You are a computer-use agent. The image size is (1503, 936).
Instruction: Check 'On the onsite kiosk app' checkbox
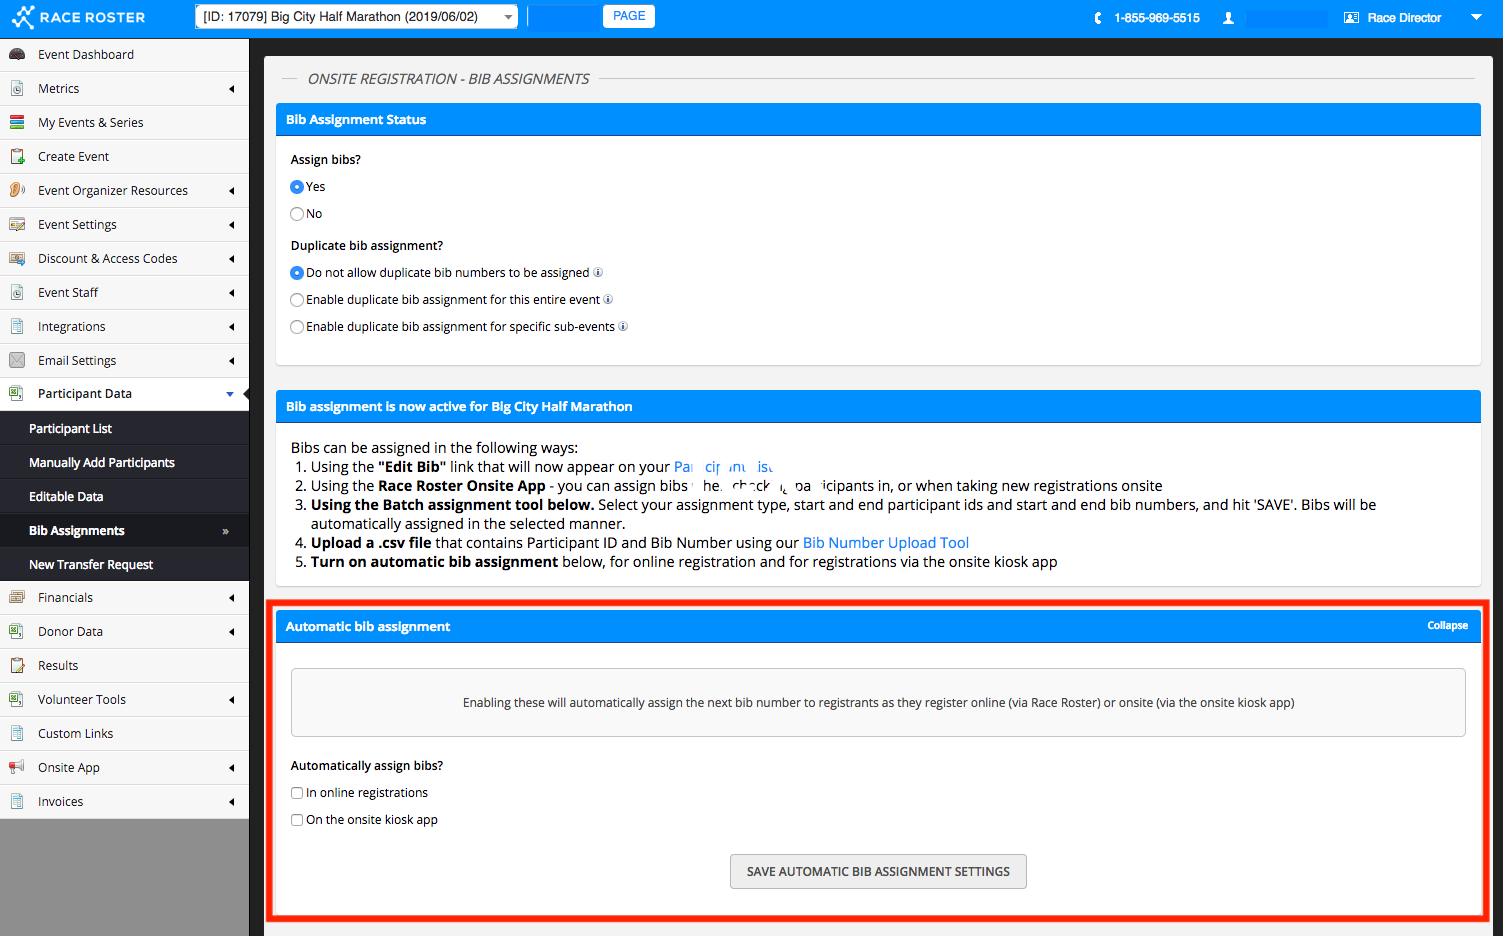(x=297, y=820)
